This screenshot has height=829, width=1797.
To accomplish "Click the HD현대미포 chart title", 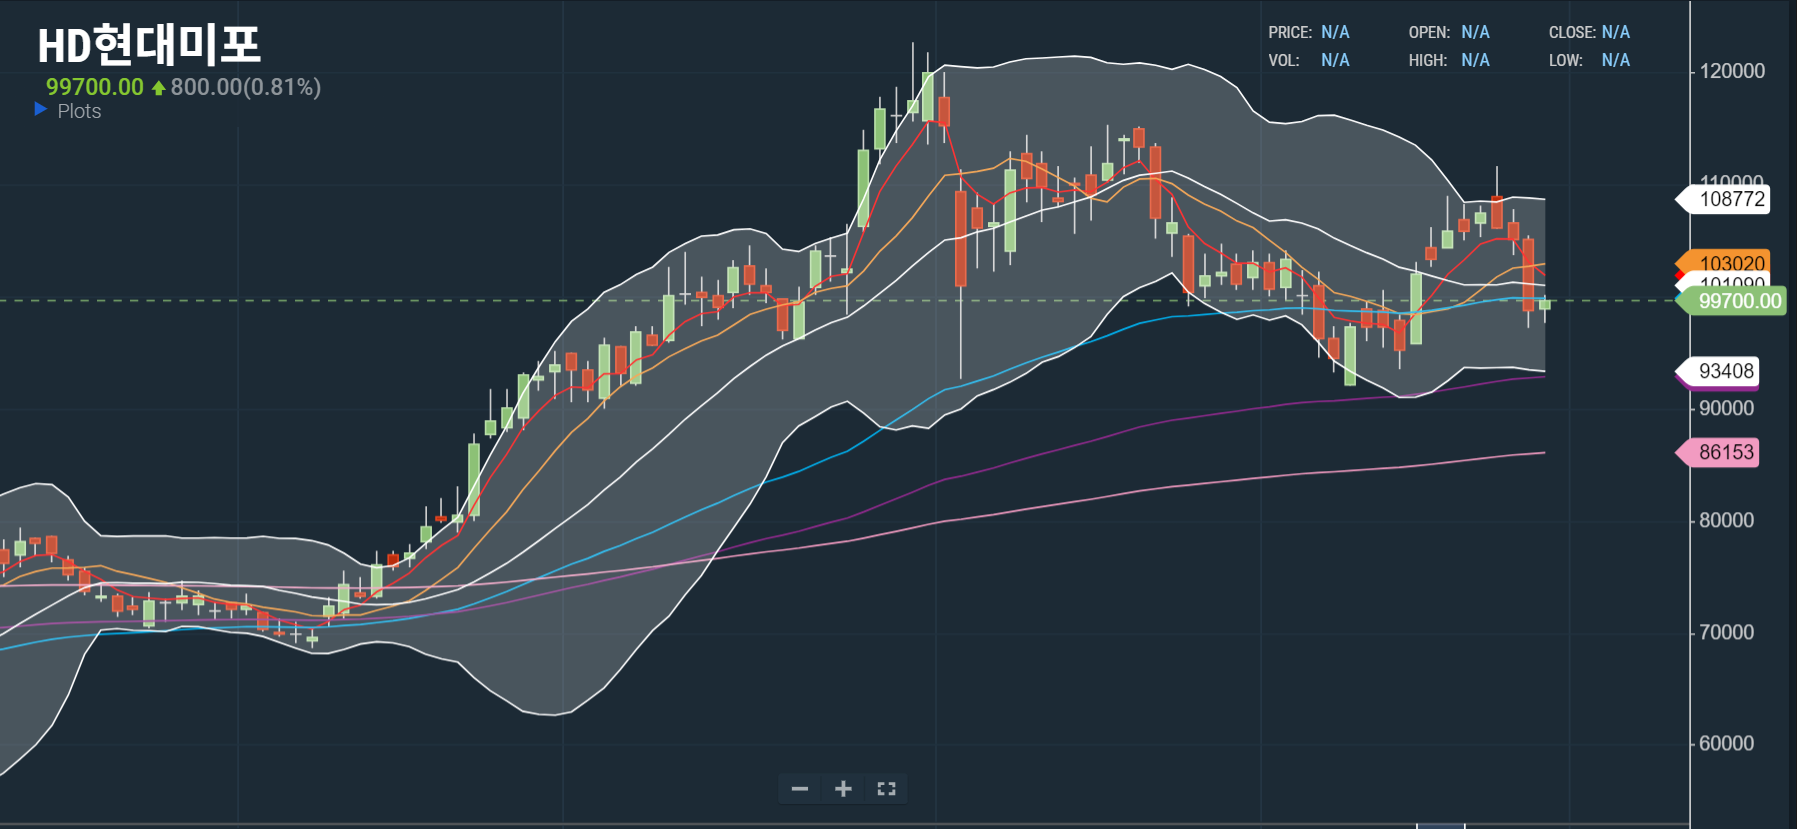I will (x=149, y=45).
